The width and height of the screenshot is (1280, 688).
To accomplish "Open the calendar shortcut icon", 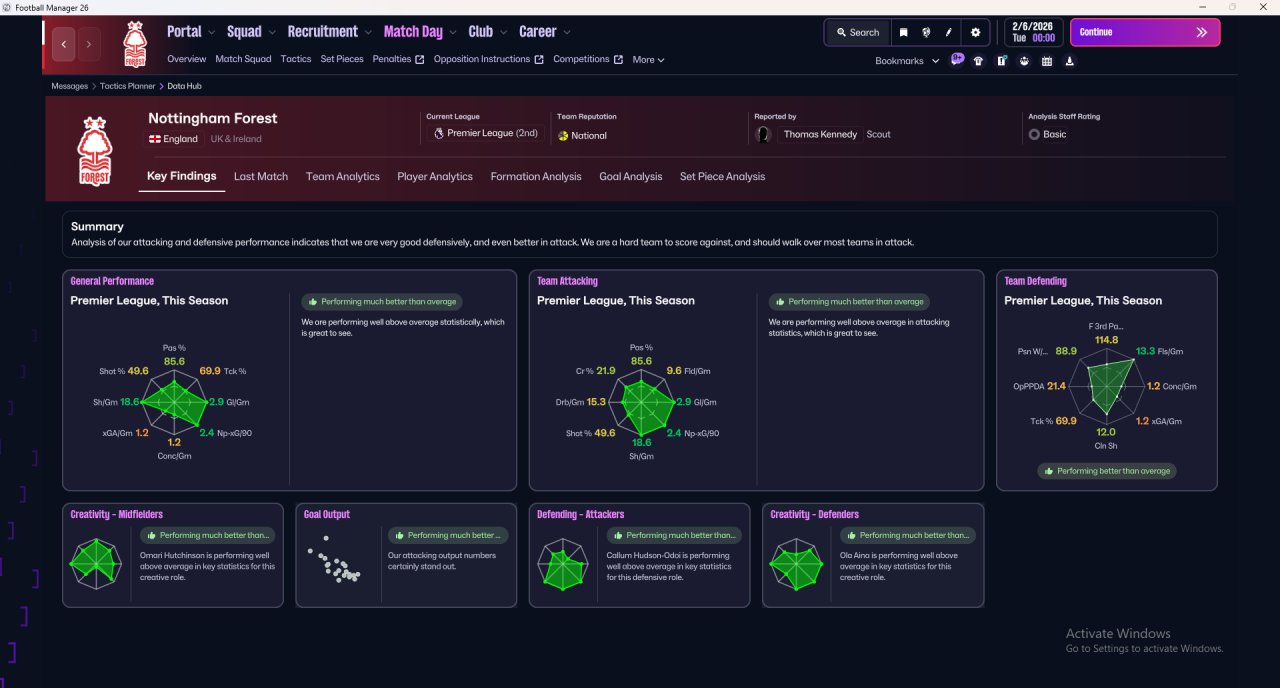I will [x=1047, y=61].
